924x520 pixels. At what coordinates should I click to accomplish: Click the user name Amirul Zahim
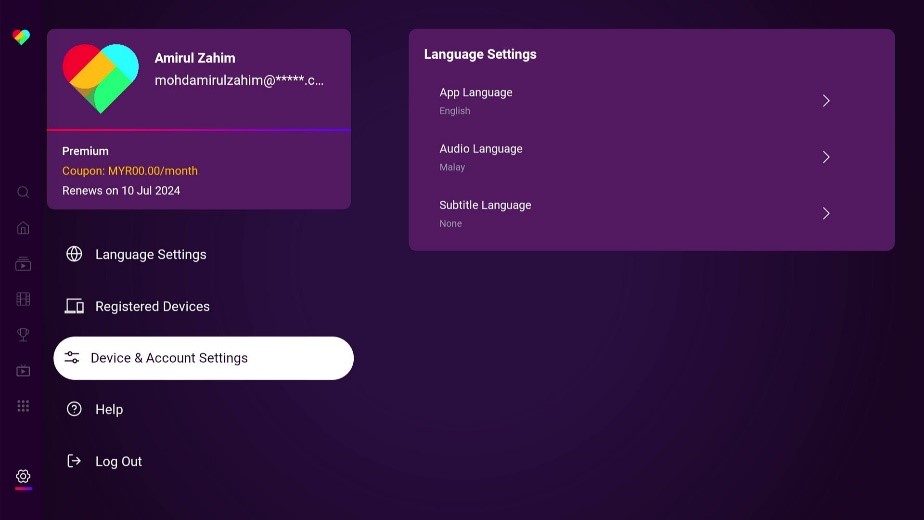(x=194, y=58)
